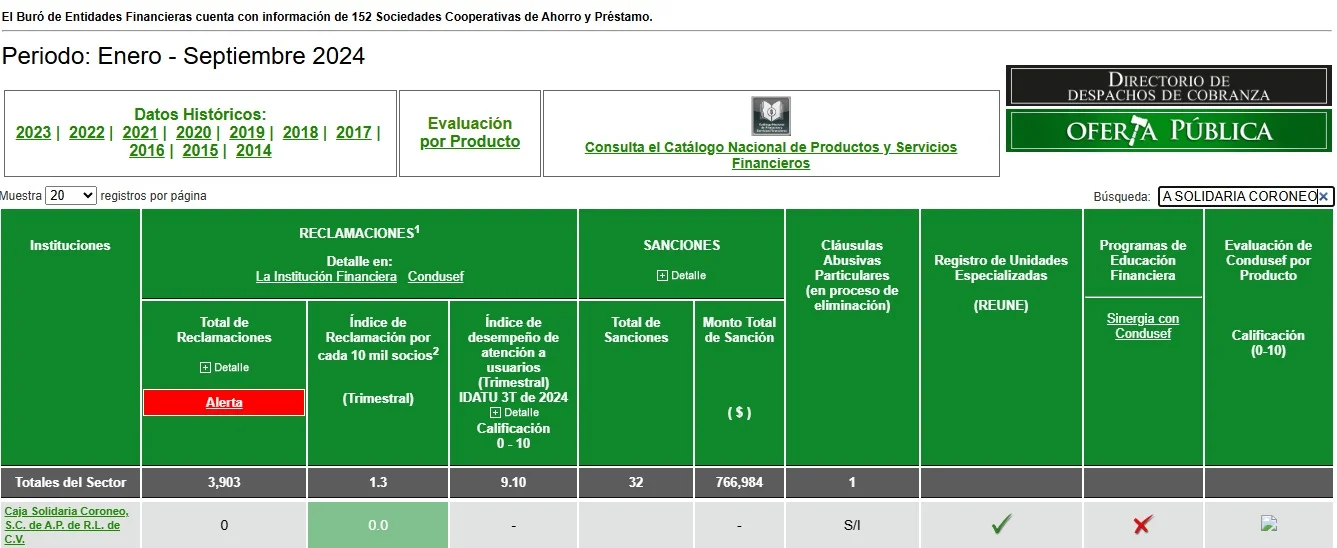This screenshot has width=1337, height=548.
Task: Click into the Búsqueda search field
Action: 1236,197
